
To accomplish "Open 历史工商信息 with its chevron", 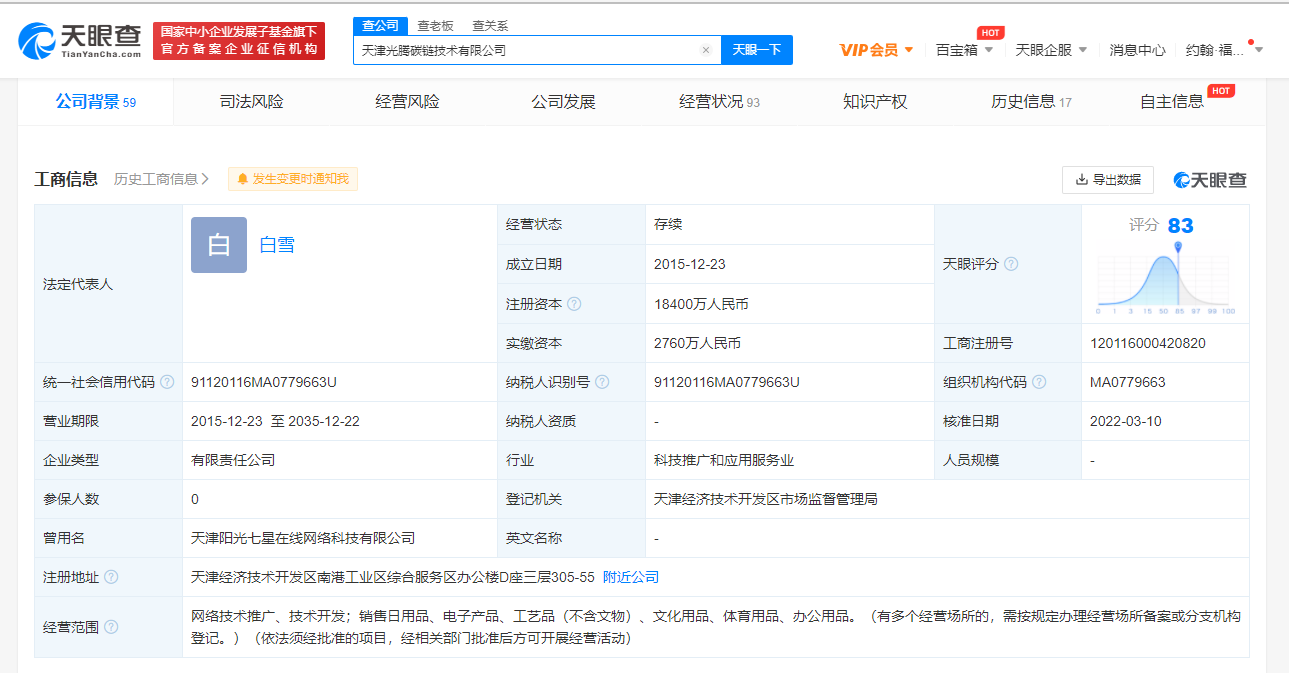I will pyautogui.click(x=161, y=179).
